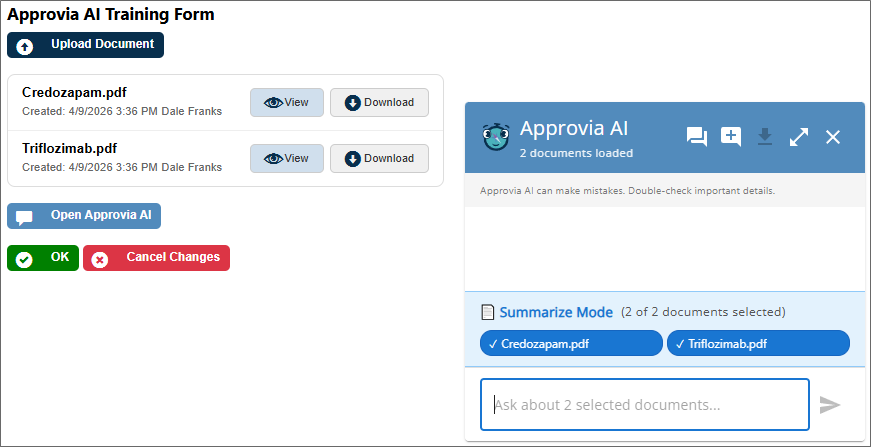This screenshot has height=447, width=871.
Task: Download Credozapam.pdf file
Action: coord(379,103)
